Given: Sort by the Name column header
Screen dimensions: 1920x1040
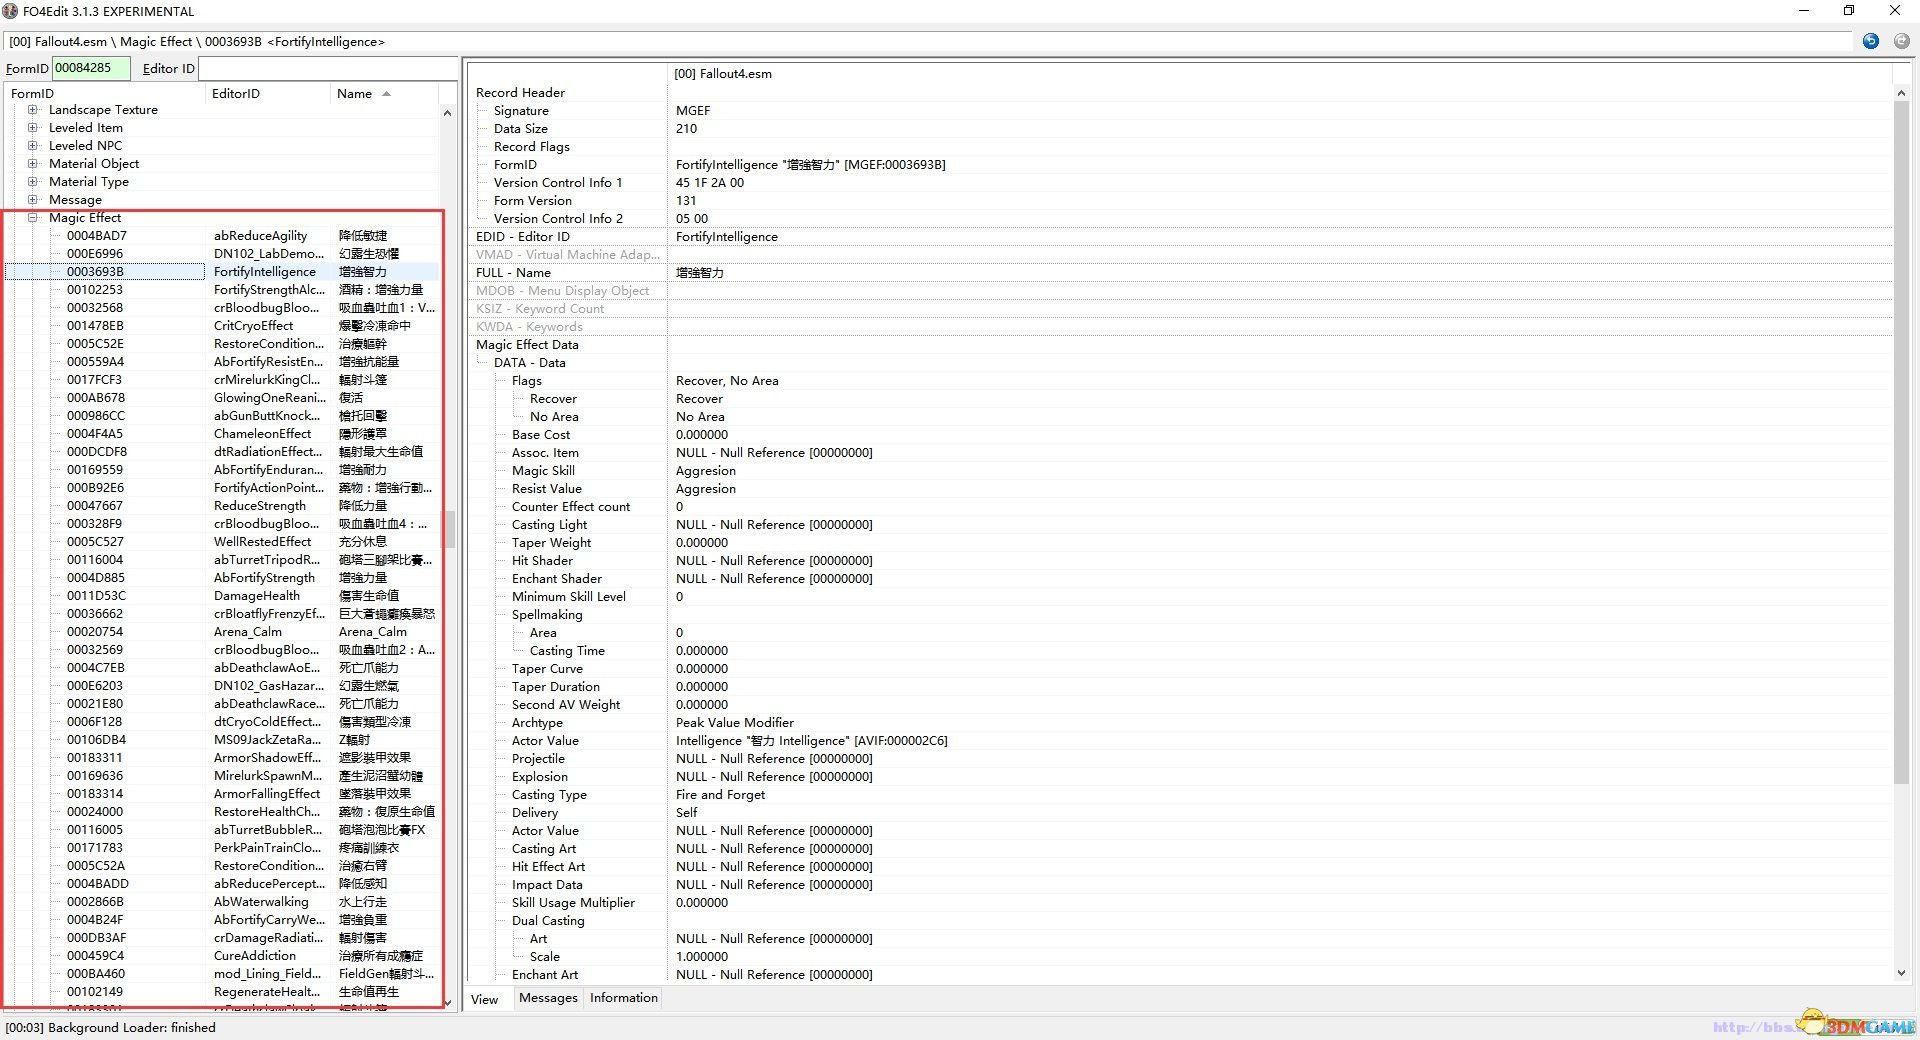Looking at the screenshot, I should [384, 94].
